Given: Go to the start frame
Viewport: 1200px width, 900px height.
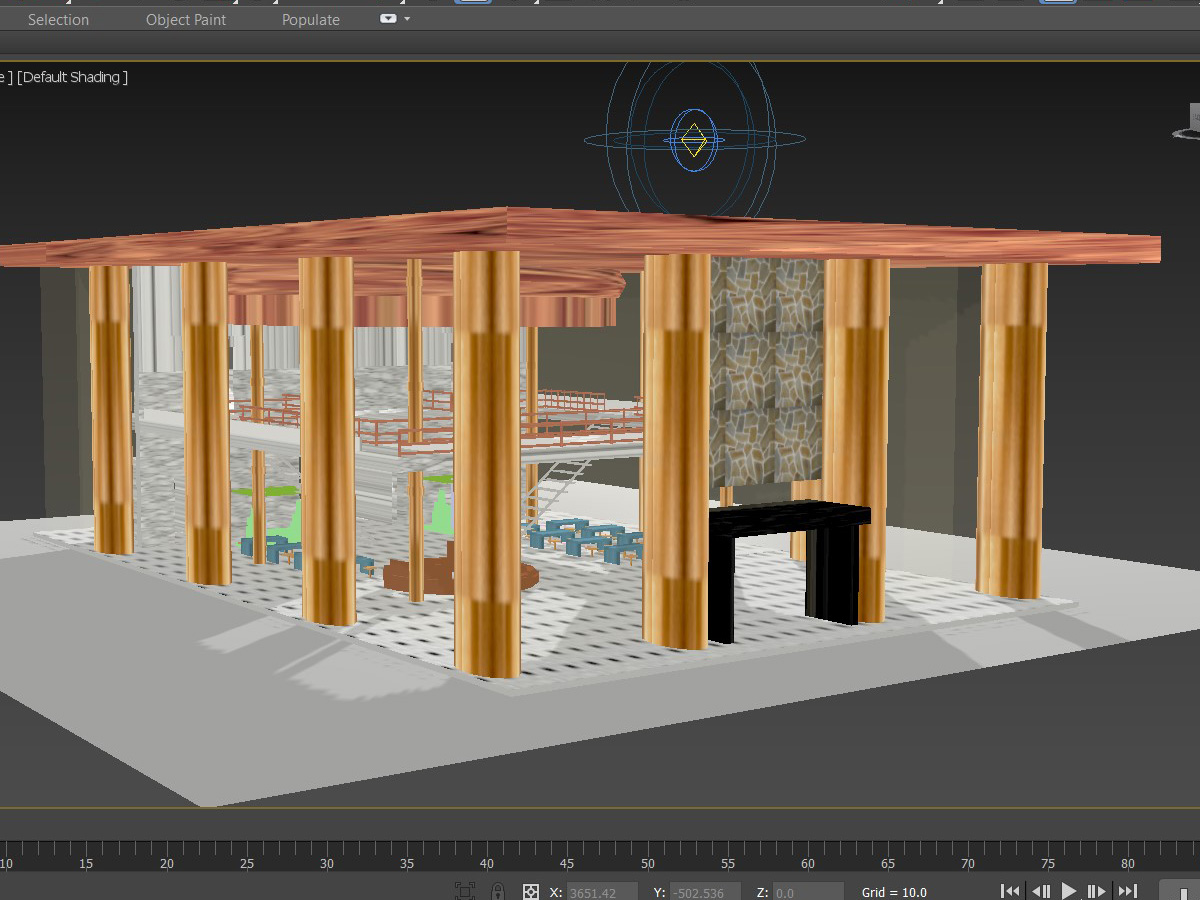Looking at the screenshot, I should click(1010, 891).
